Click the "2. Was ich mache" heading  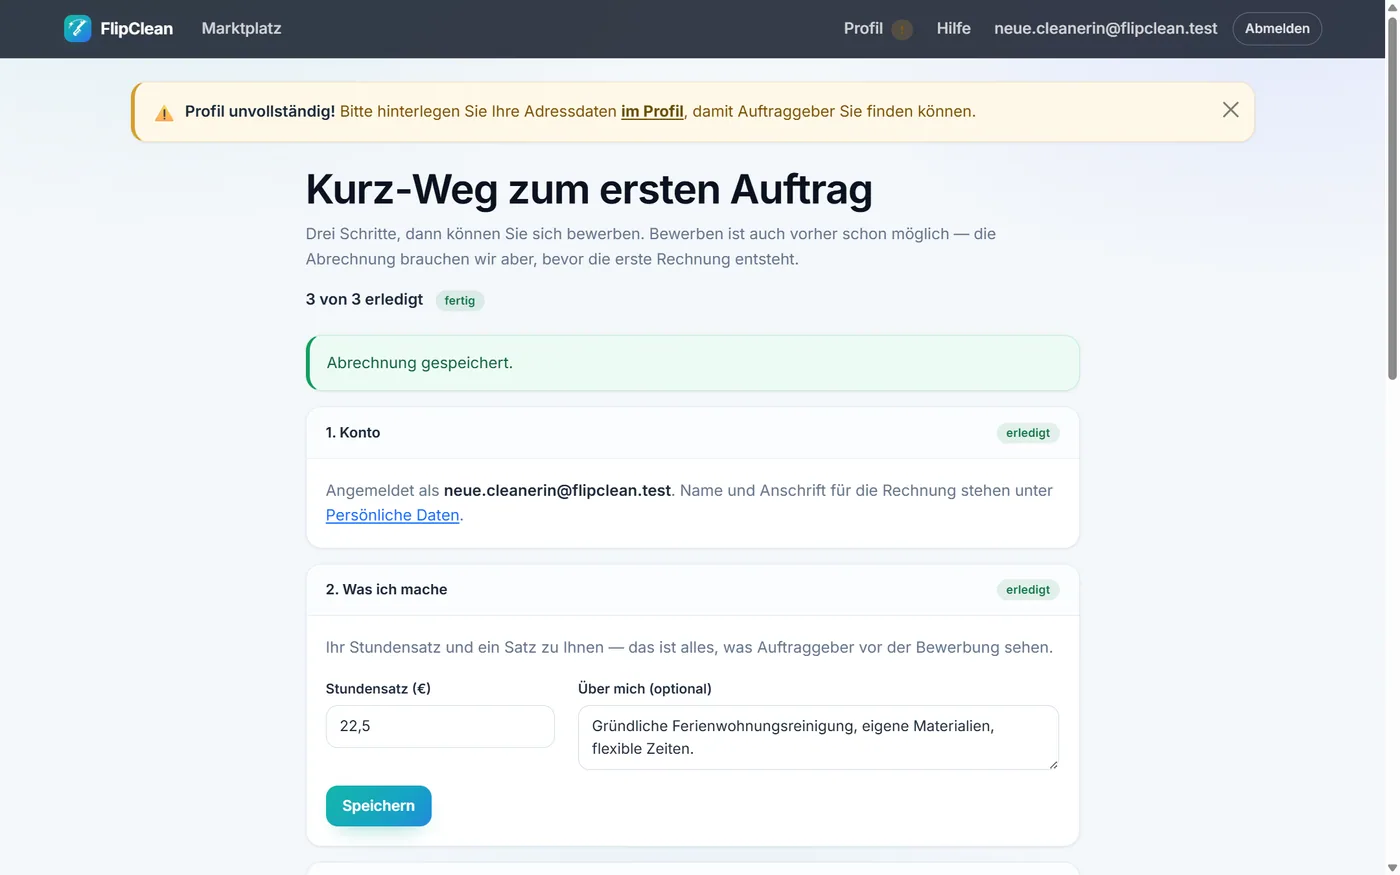(x=386, y=590)
